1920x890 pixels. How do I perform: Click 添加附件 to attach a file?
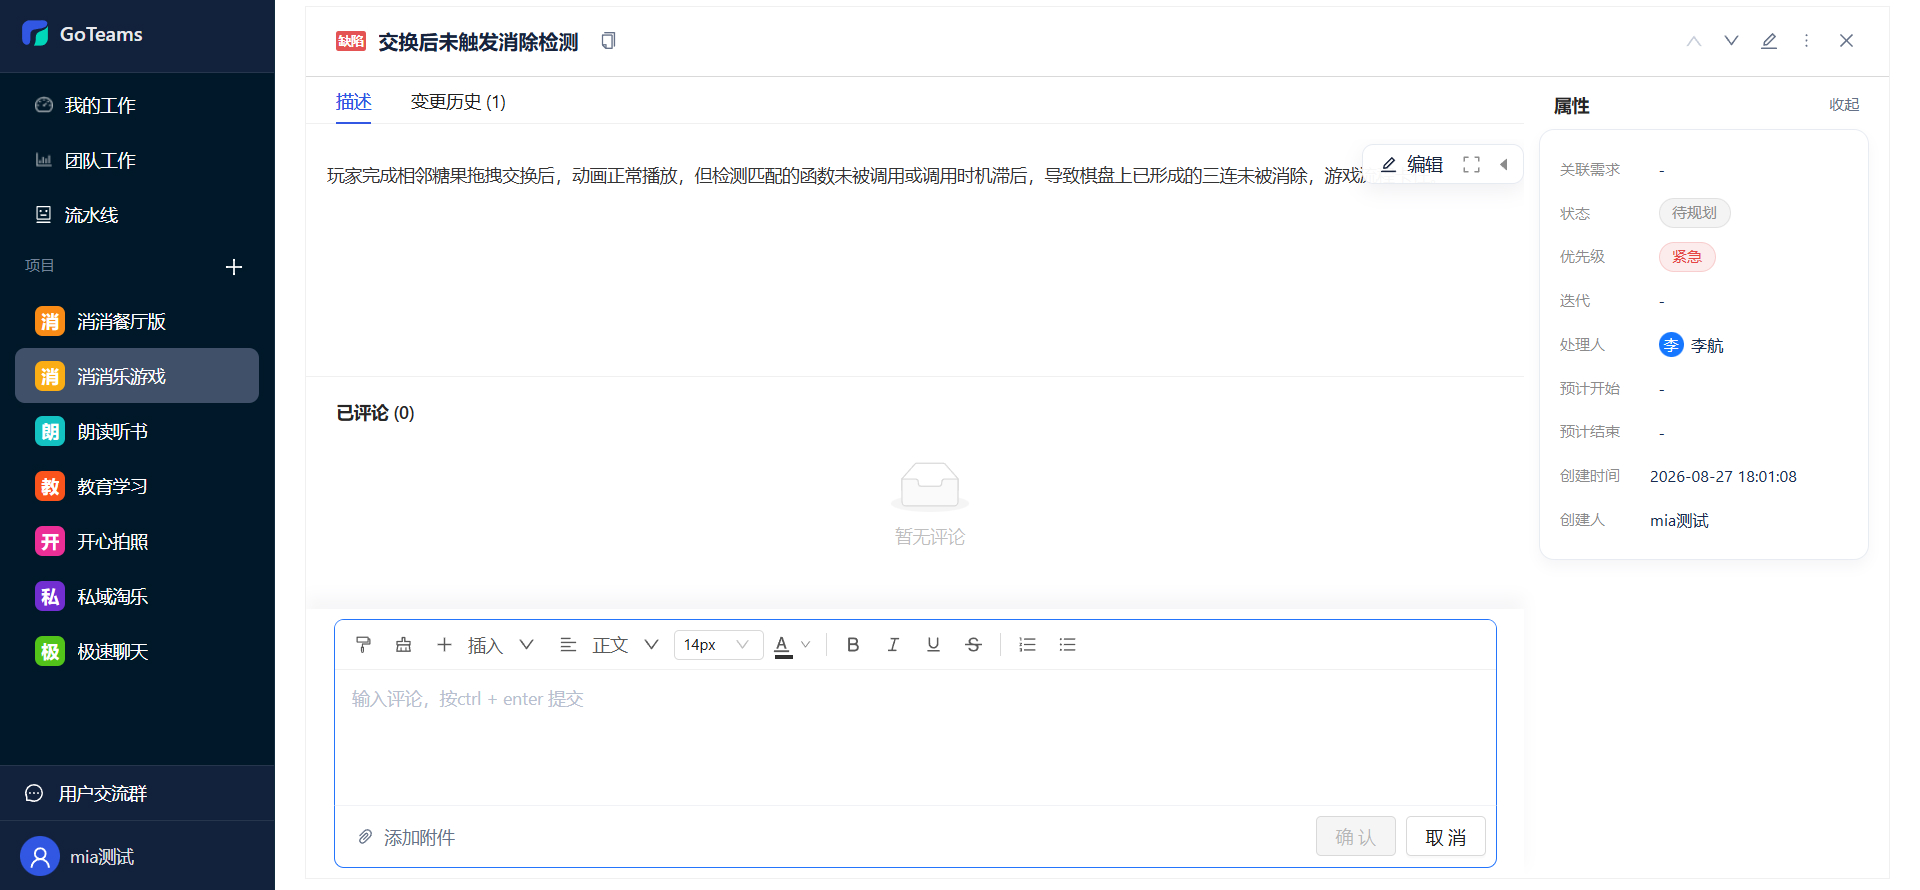(406, 837)
